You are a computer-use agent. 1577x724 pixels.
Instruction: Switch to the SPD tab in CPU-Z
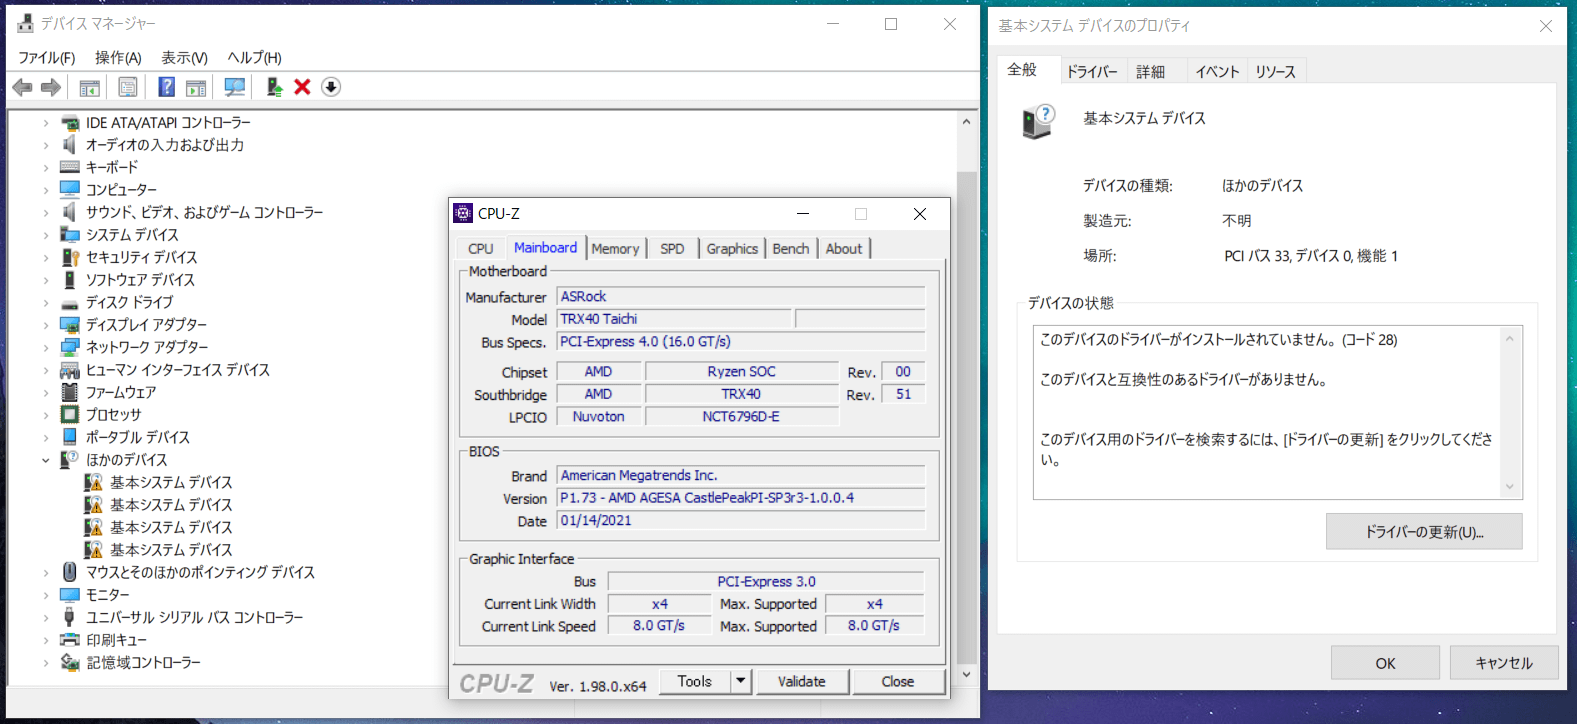pos(672,249)
